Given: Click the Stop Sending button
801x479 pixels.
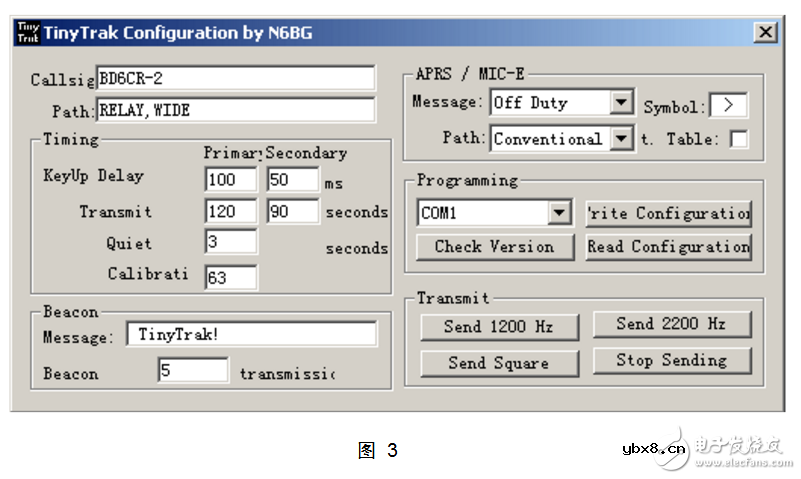Looking at the screenshot, I should (x=671, y=360).
